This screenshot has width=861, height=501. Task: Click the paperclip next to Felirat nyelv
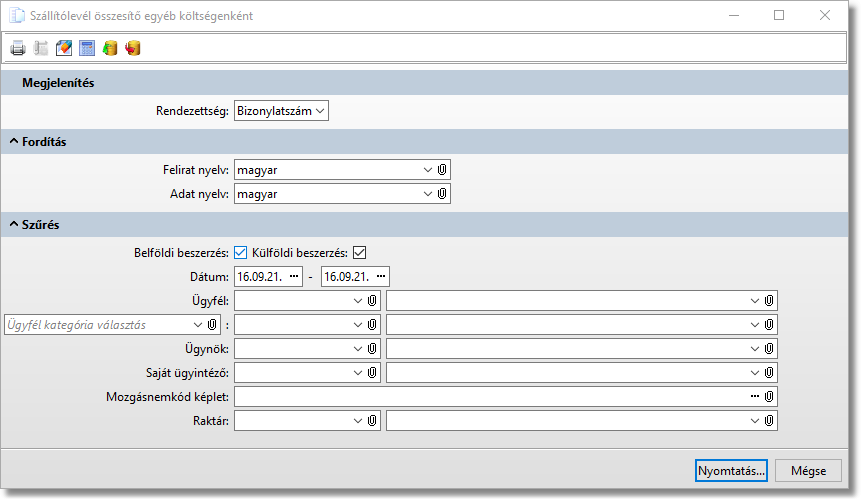point(442,170)
